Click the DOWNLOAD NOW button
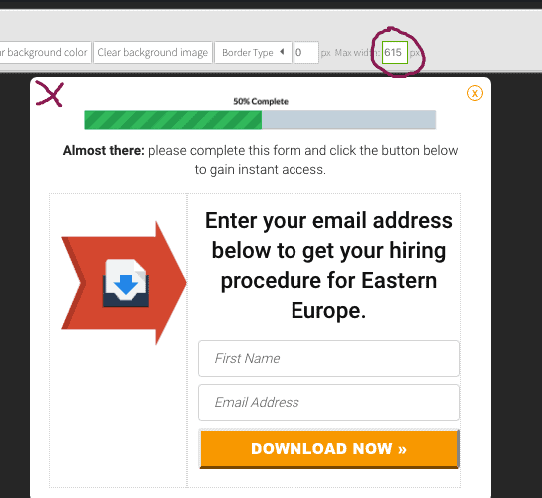The height and width of the screenshot is (498, 542). pos(329,449)
